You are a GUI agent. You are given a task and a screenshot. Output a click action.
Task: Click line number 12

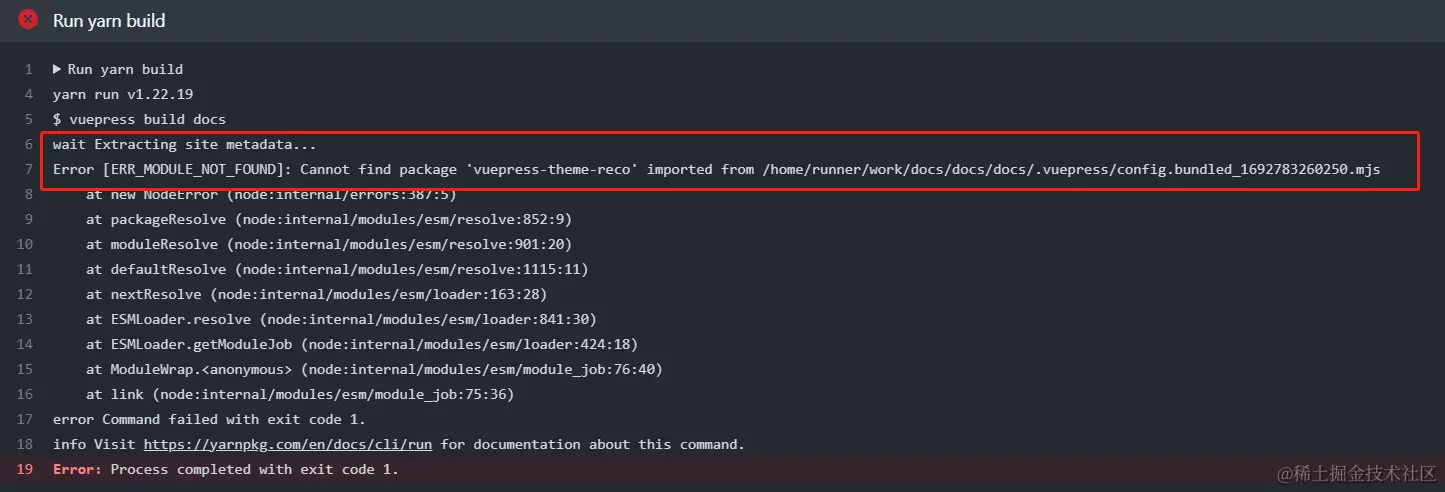click(25, 294)
